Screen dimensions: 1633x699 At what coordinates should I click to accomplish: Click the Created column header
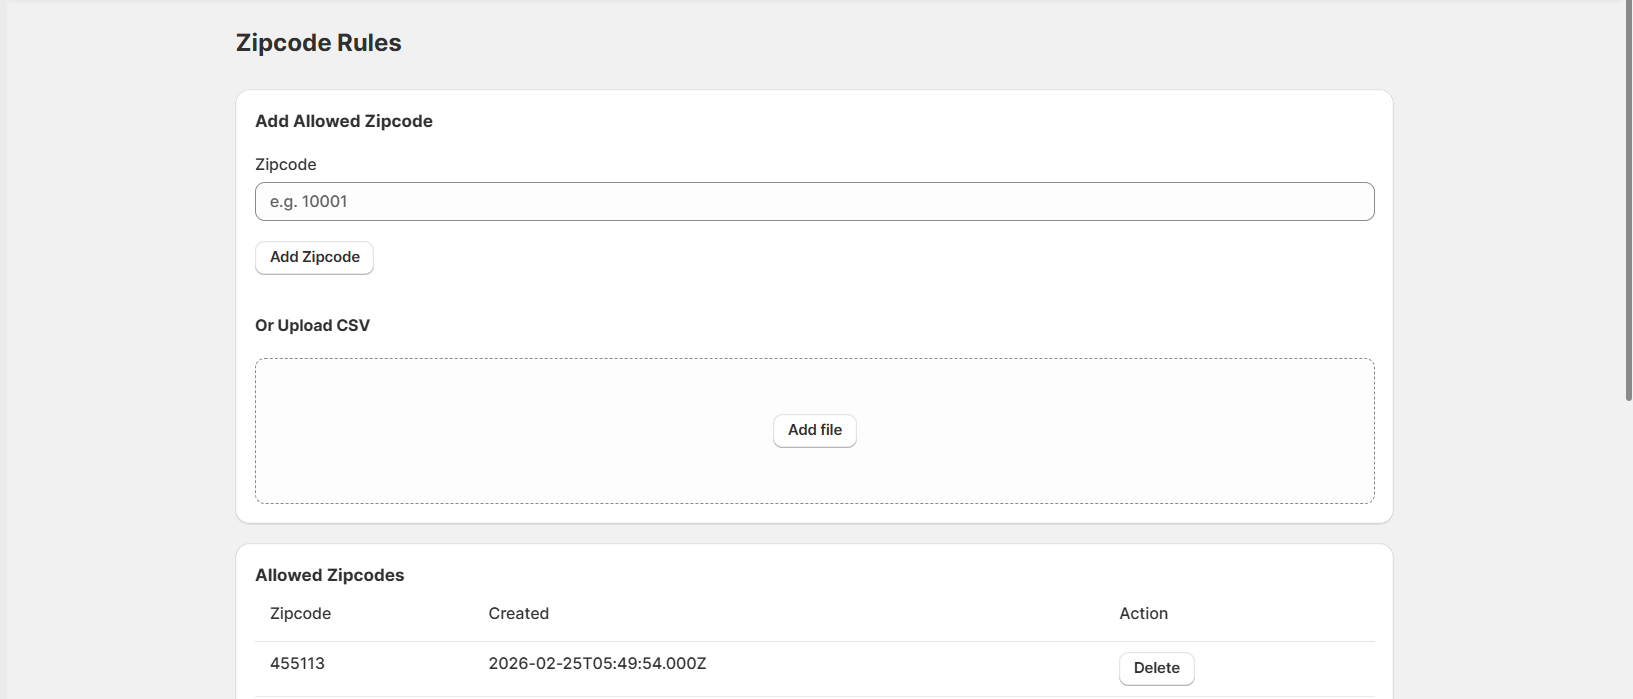tap(518, 614)
